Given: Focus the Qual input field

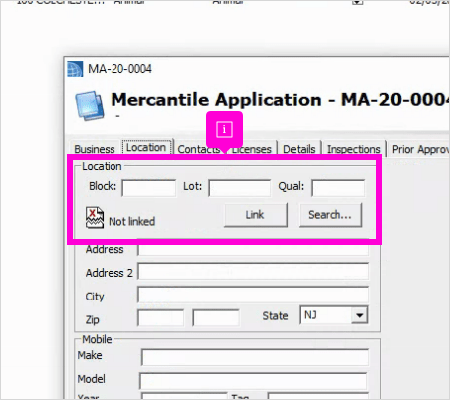Looking at the screenshot, I should [338, 188].
